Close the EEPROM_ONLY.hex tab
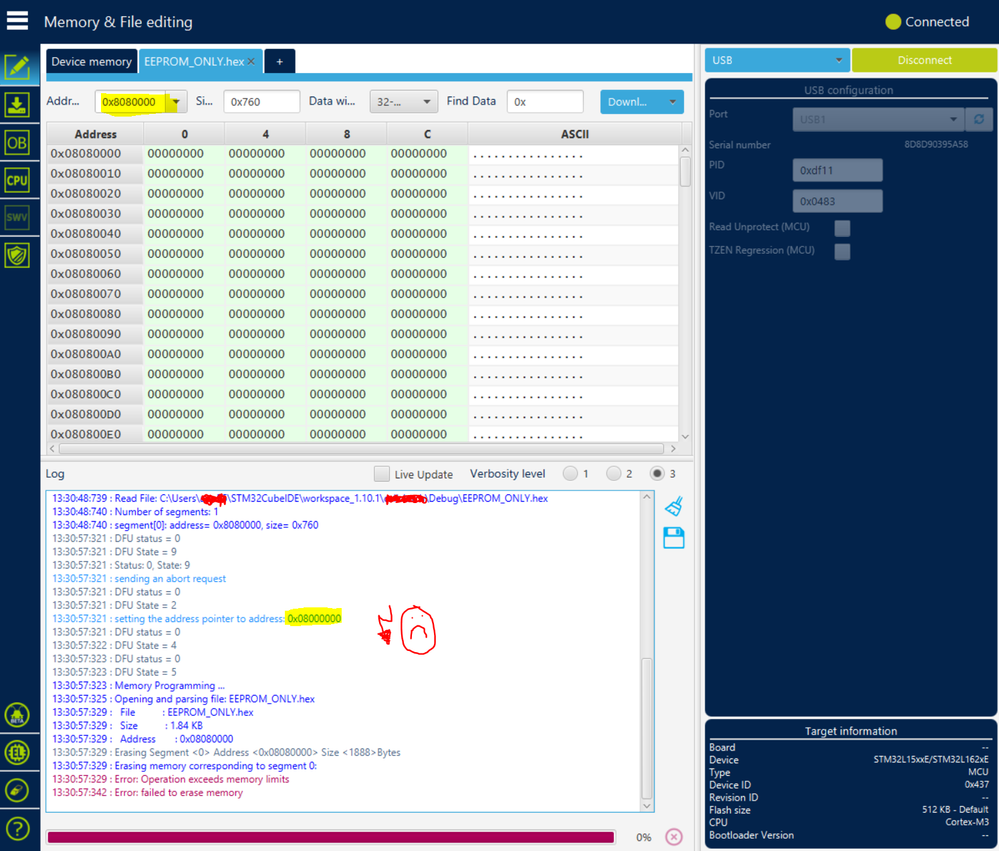This screenshot has width=999, height=851. coord(251,62)
